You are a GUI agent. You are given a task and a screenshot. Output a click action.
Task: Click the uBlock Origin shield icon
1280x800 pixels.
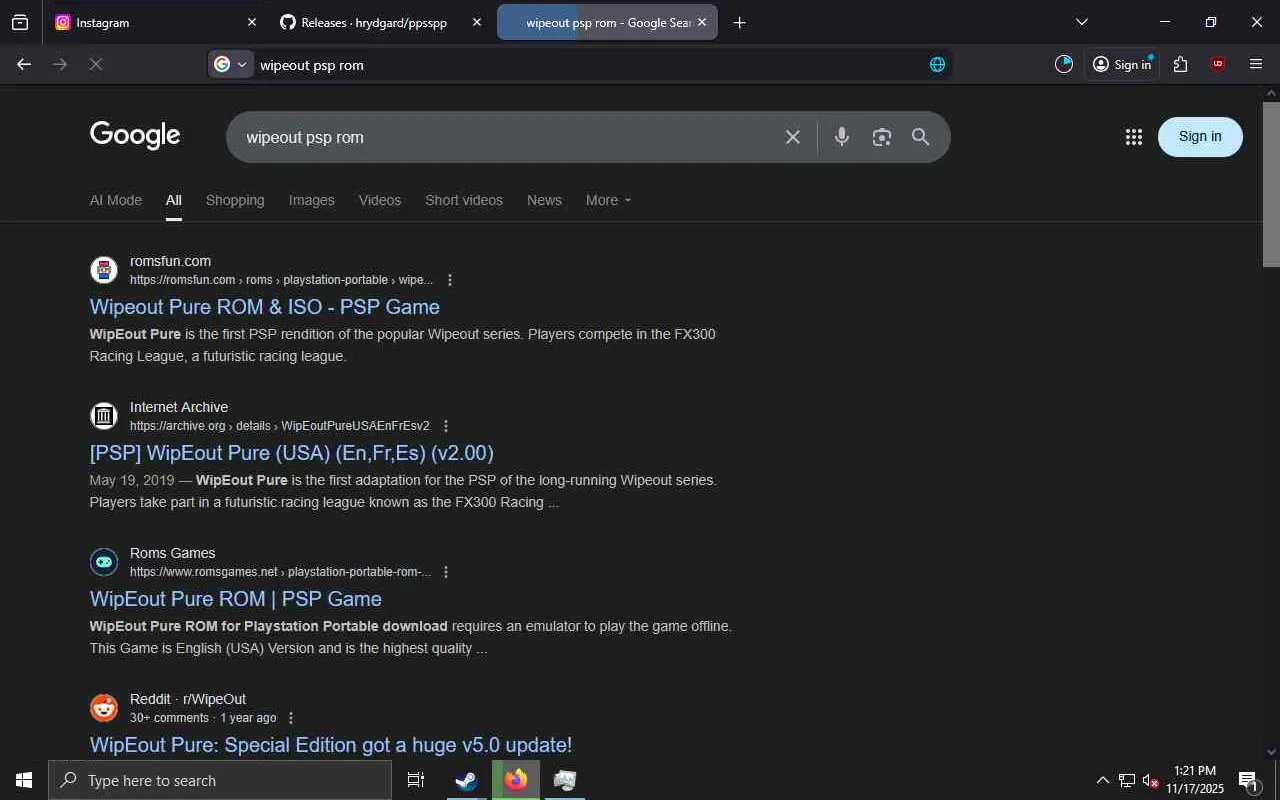(x=1218, y=64)
